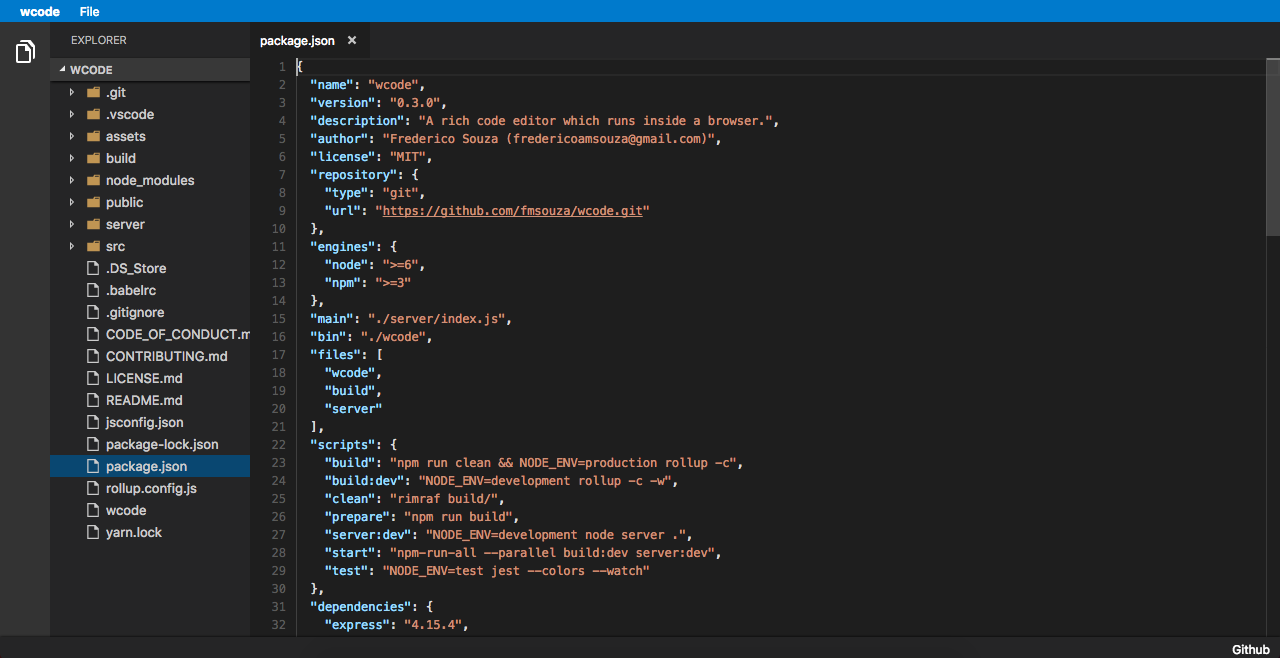Expand the public folder arrow

[x=72, y=202]
